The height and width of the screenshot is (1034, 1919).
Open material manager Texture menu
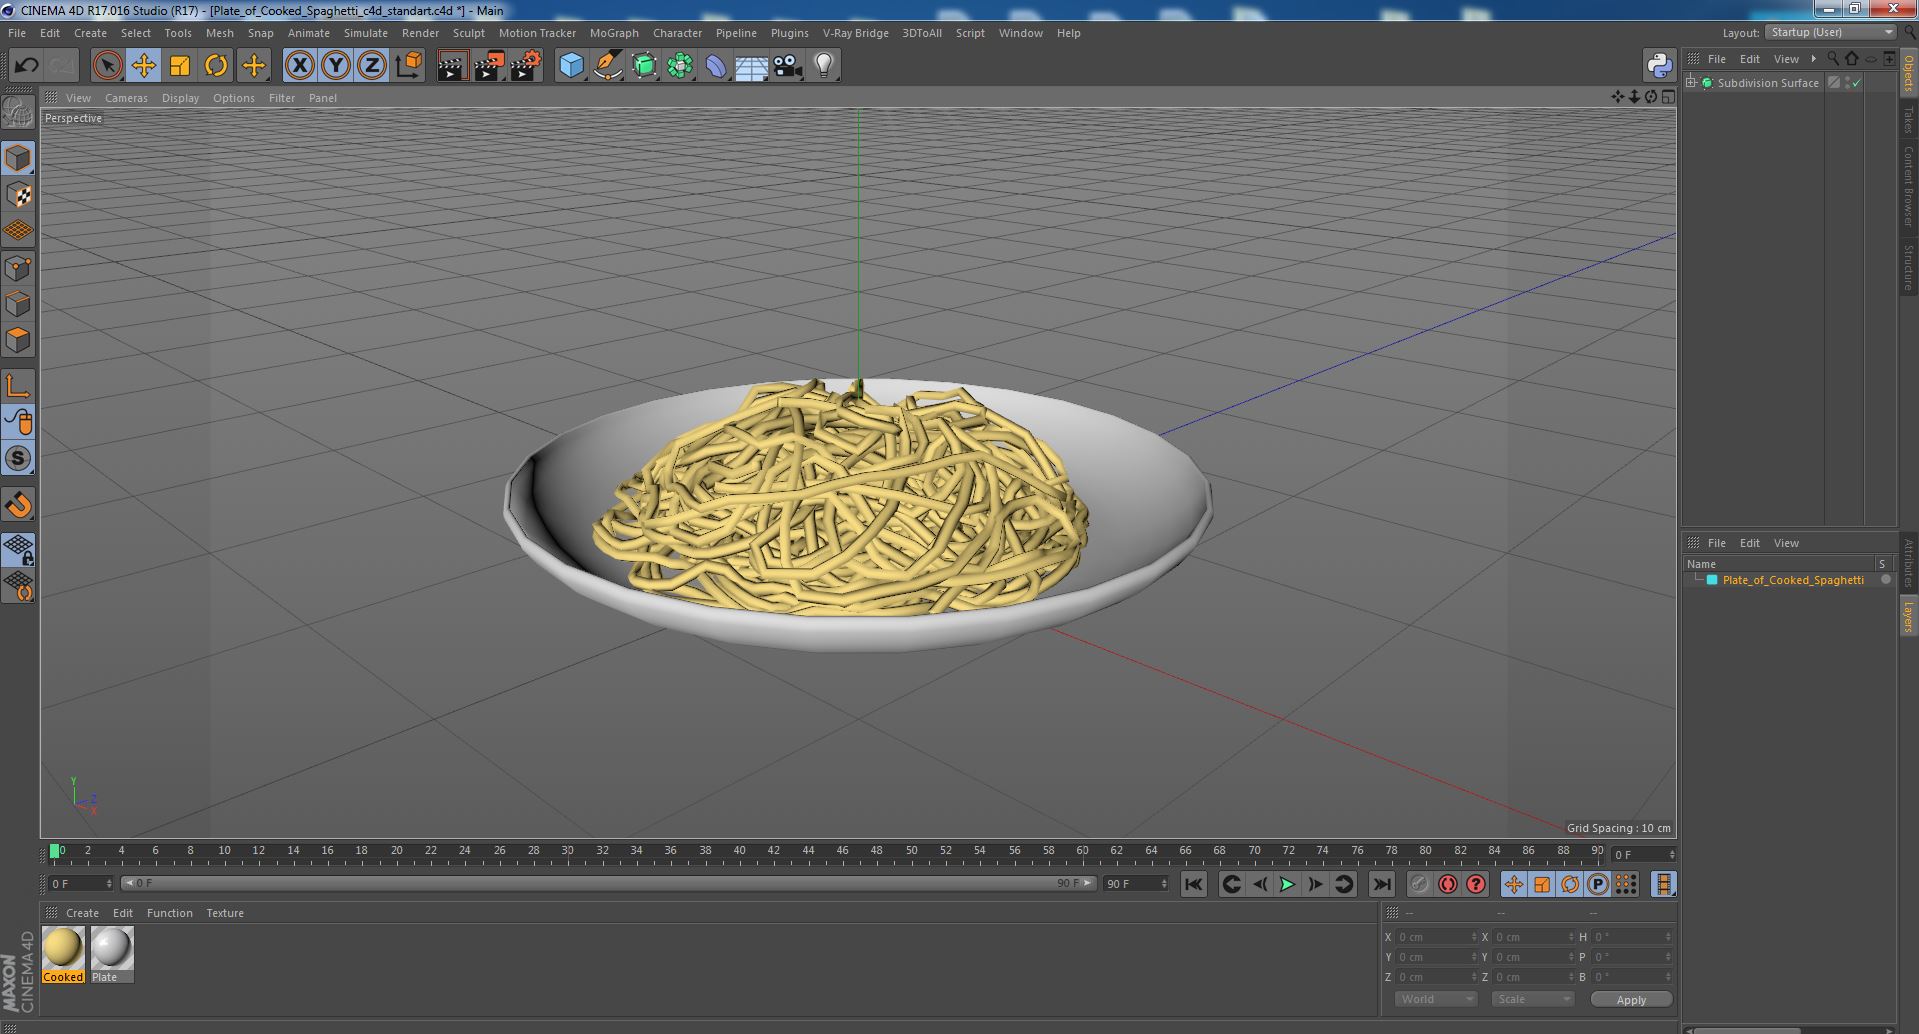coord(225,913)
